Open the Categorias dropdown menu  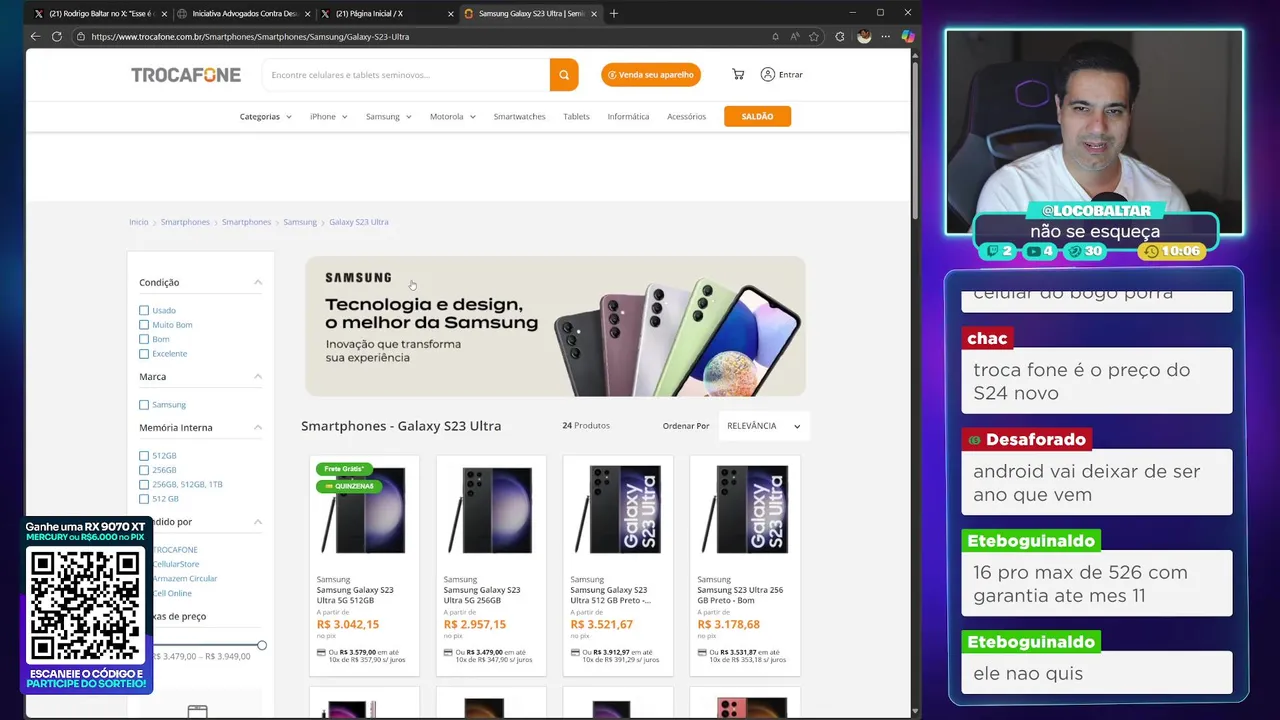click(266, 117)
